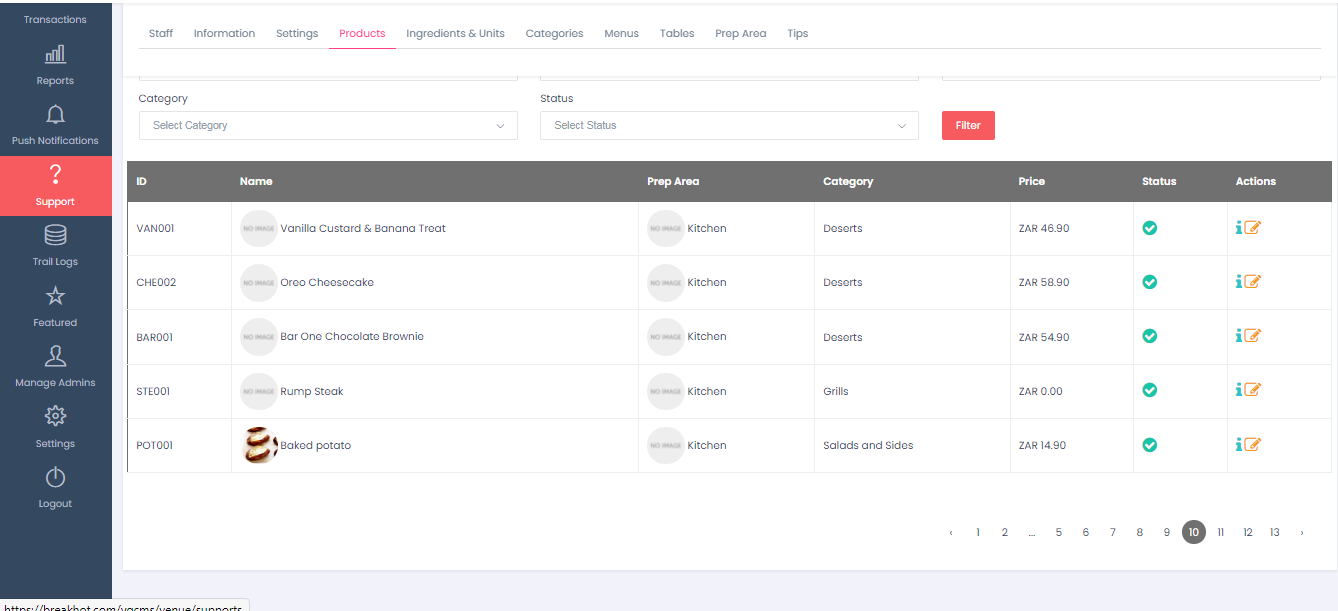The width and height of the screenshot is (1338, 611).
Task: Open Manage Admins user icon
Action: tap(55, 357)
